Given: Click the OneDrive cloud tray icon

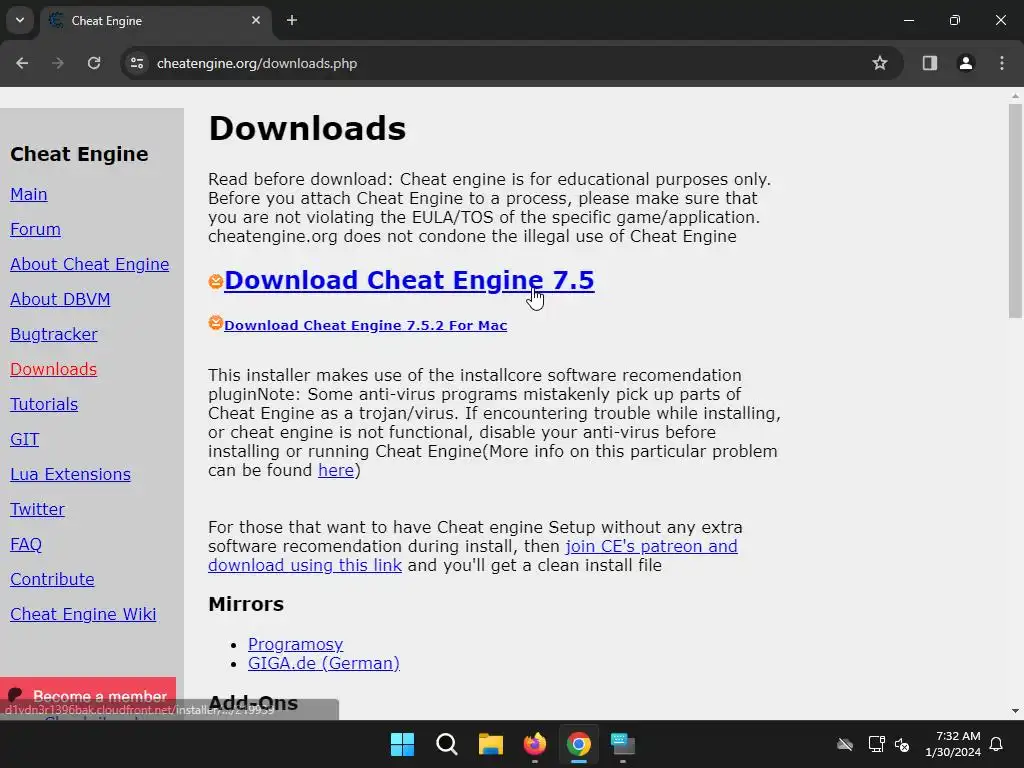Looking at the screenshot, I should [845, 744].
